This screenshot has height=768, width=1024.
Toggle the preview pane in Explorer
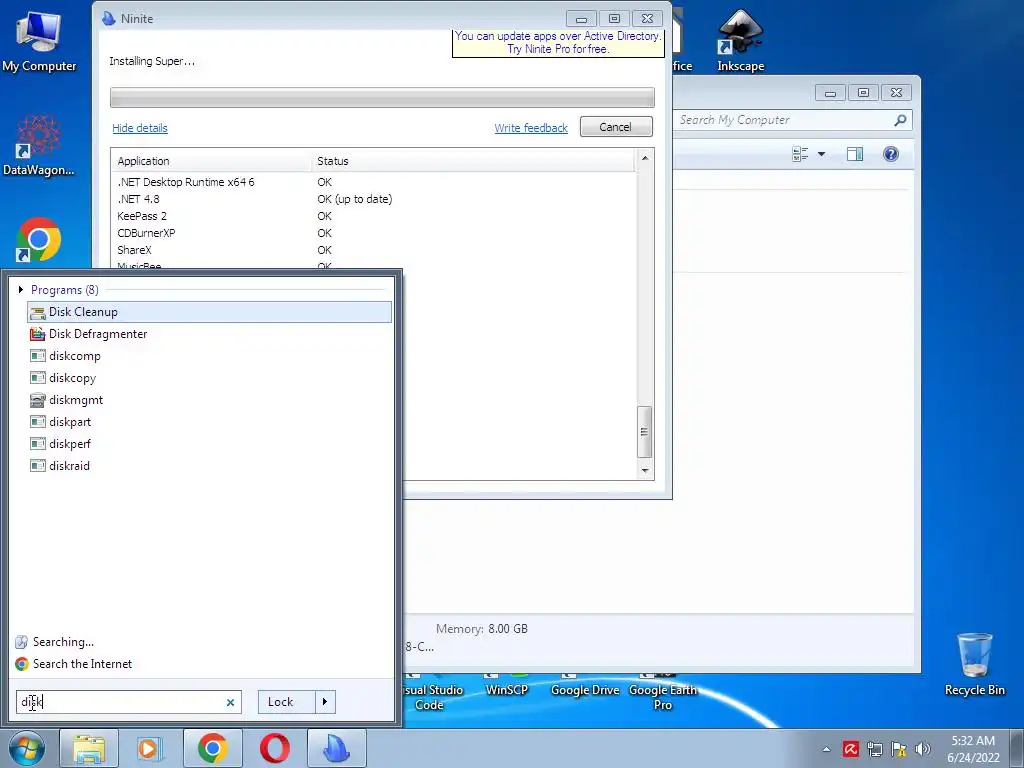[855, 154]
